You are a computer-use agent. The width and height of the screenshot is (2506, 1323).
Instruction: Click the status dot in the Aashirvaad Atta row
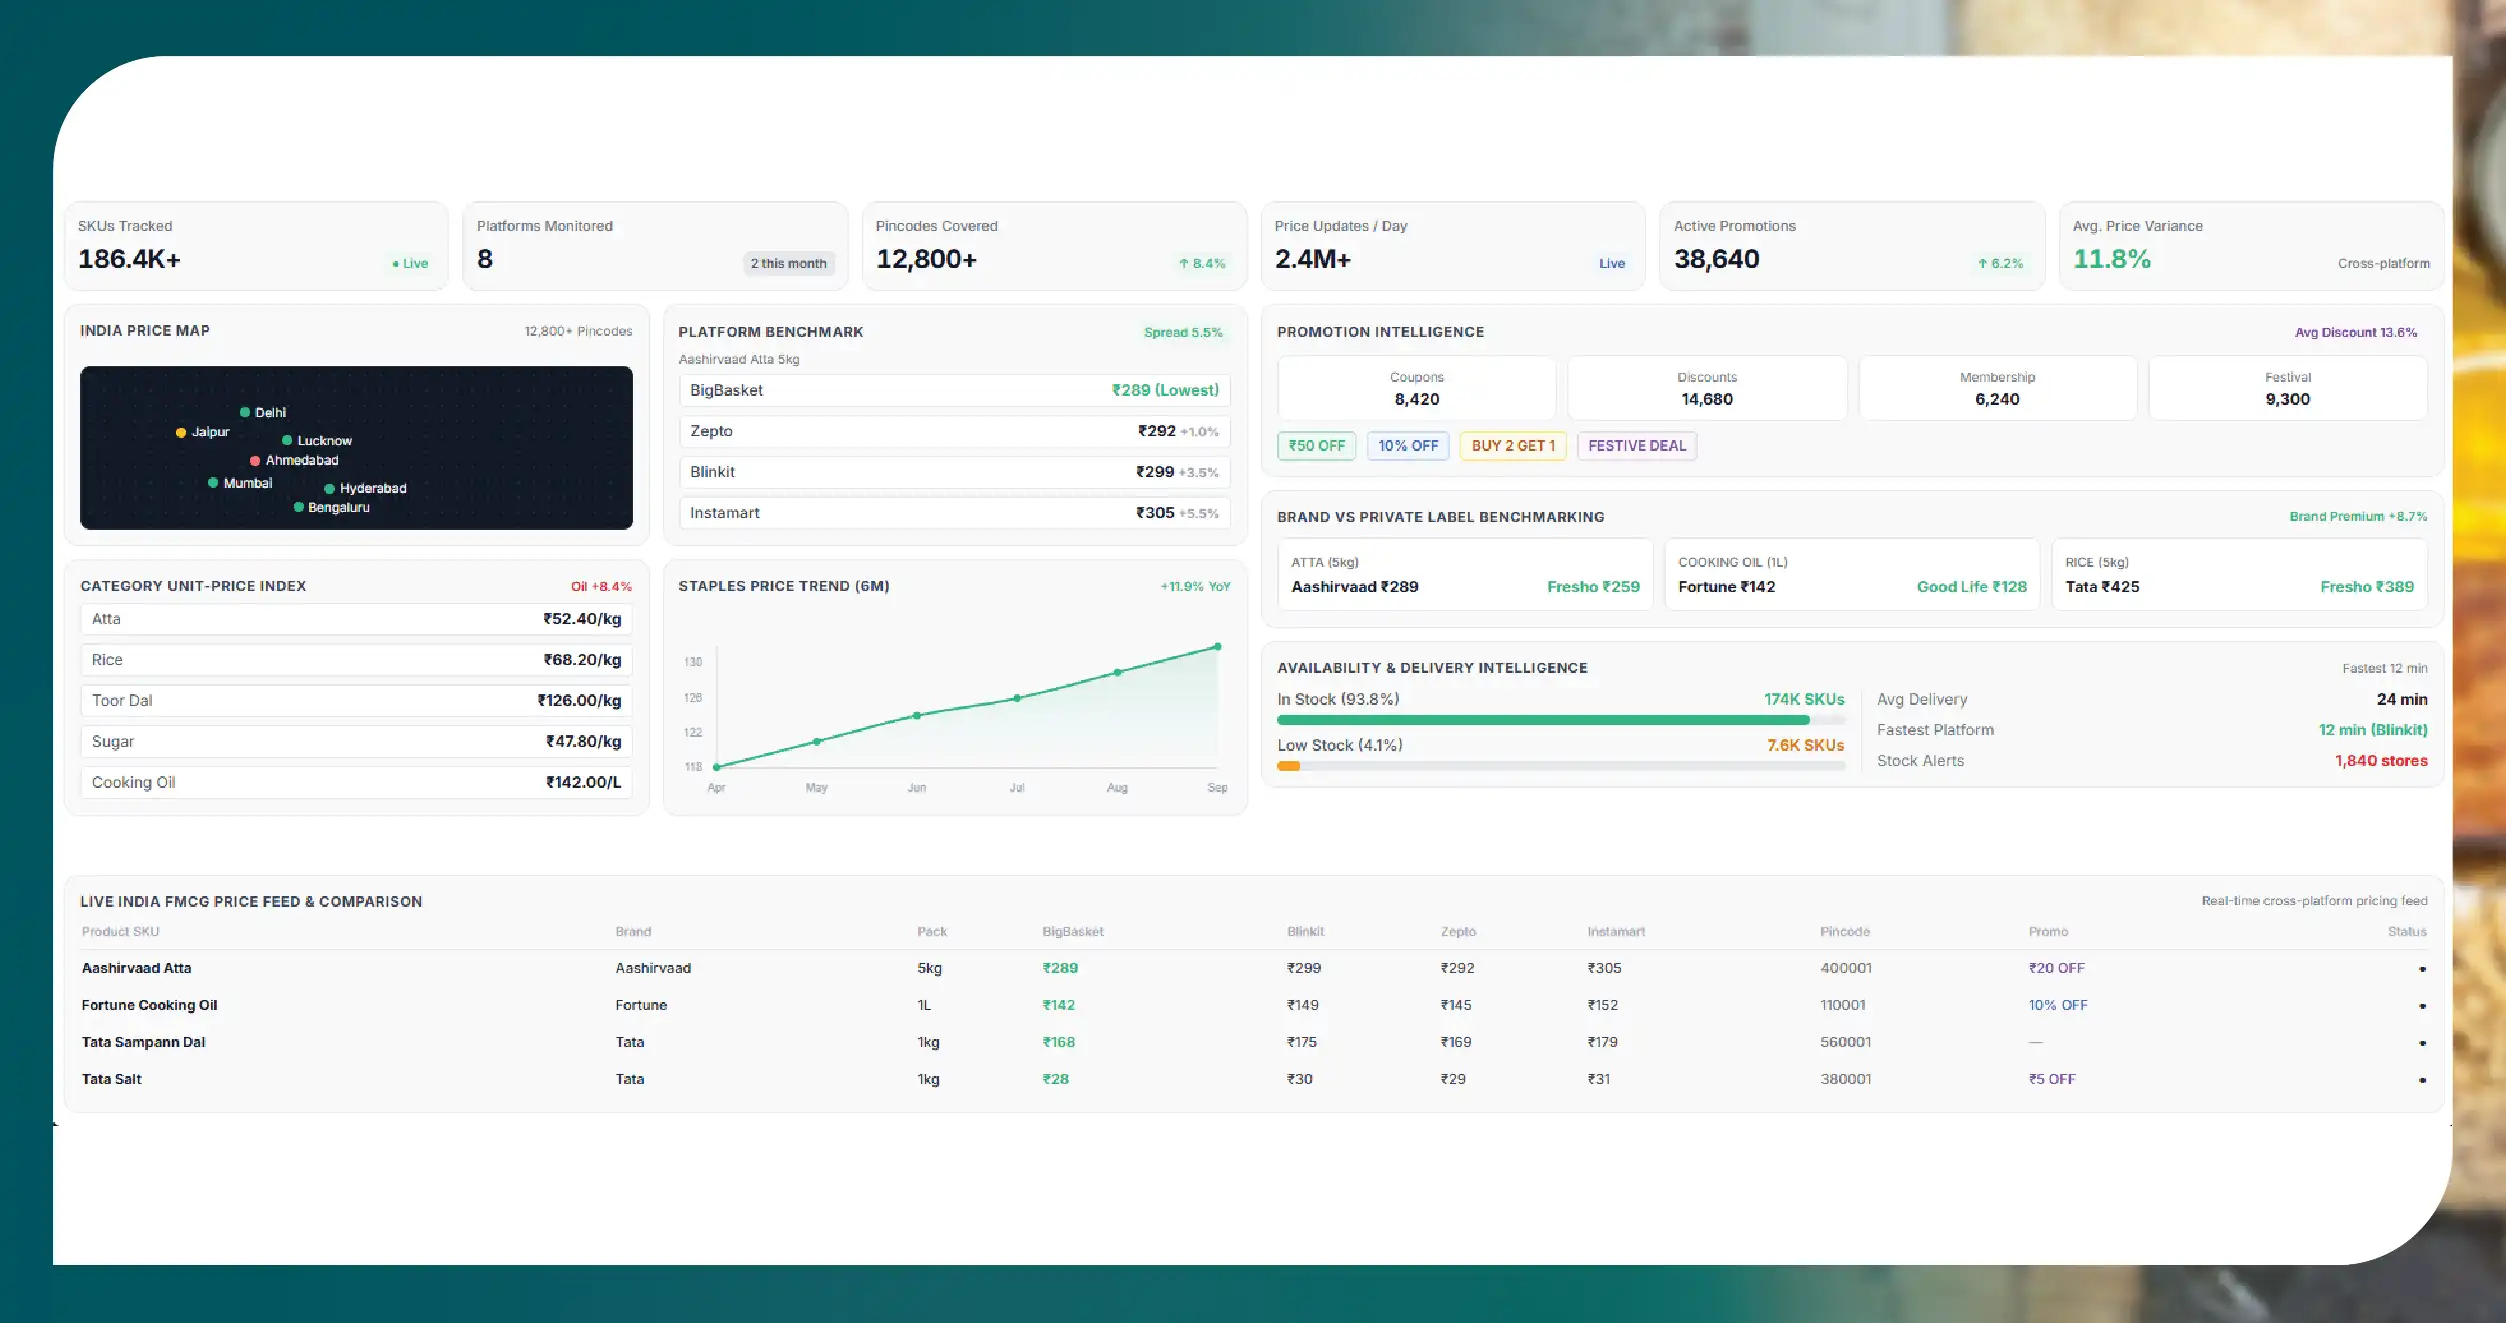(2422, 969)
